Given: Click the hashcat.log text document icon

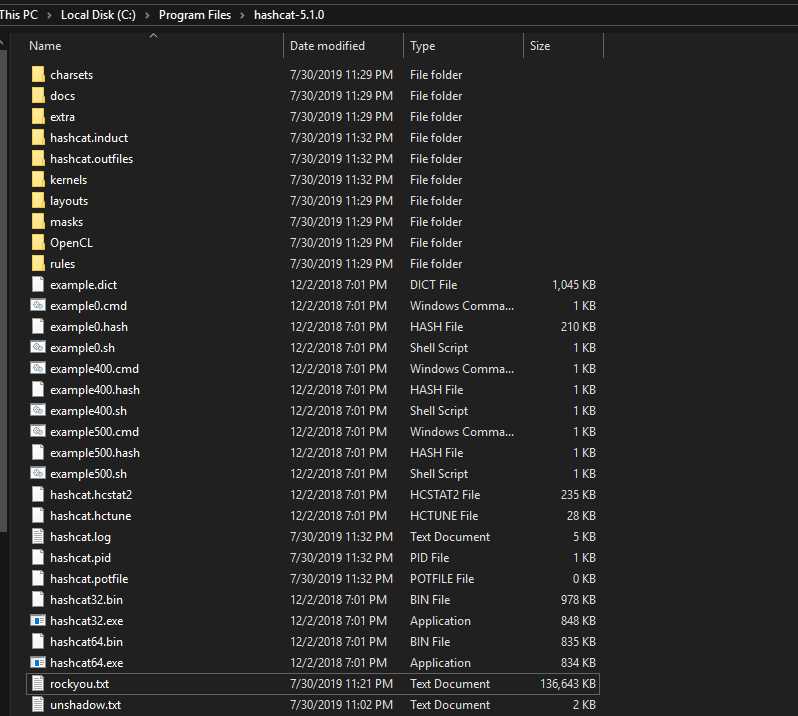Looking at the screenshot, I should [x=38, y=536].
